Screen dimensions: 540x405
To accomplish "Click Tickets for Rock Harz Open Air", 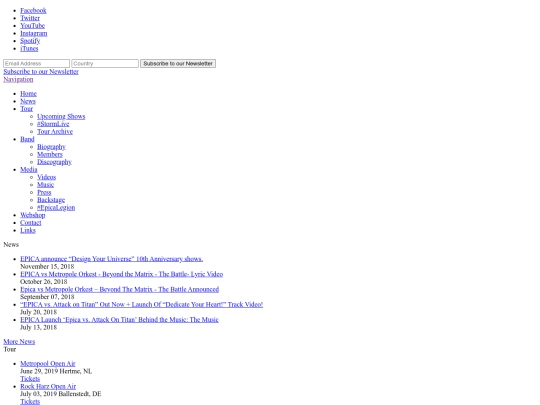I will coord(30,402).
